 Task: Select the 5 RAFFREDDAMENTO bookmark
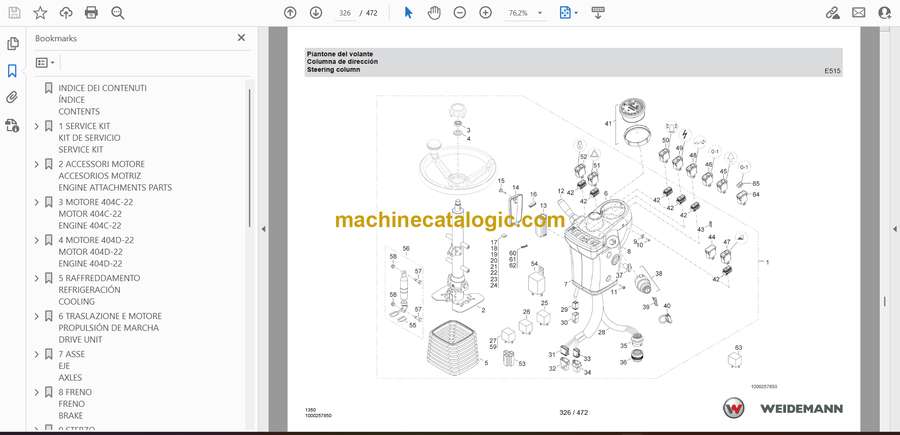pyautogui.click(x=99, y=278)
